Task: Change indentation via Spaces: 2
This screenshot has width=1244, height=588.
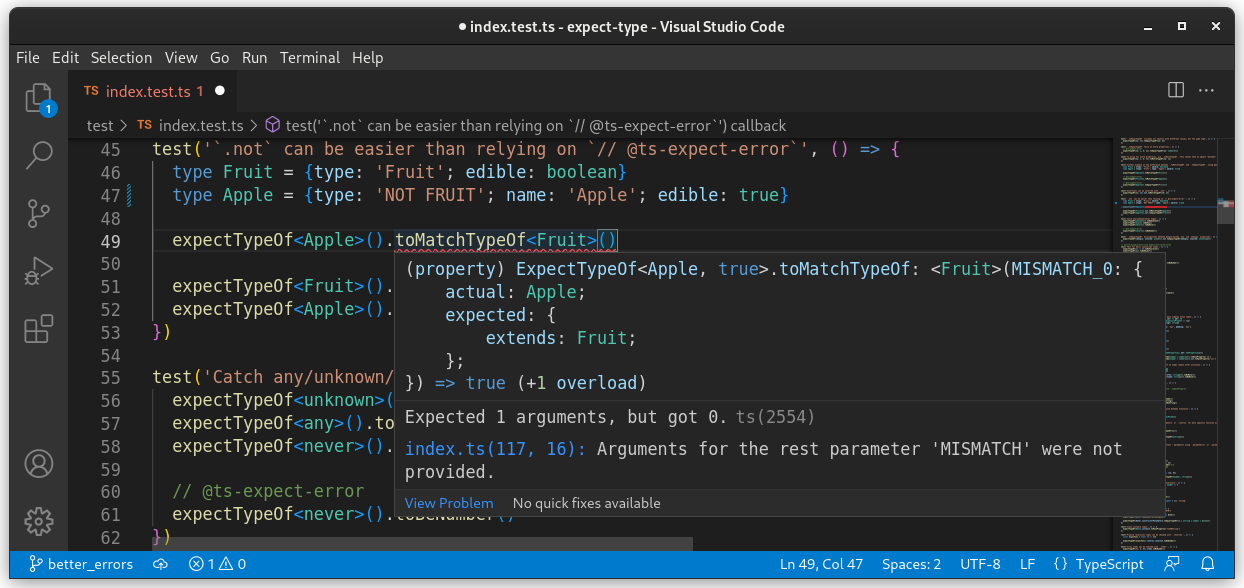Action: (x=911, y=564)
